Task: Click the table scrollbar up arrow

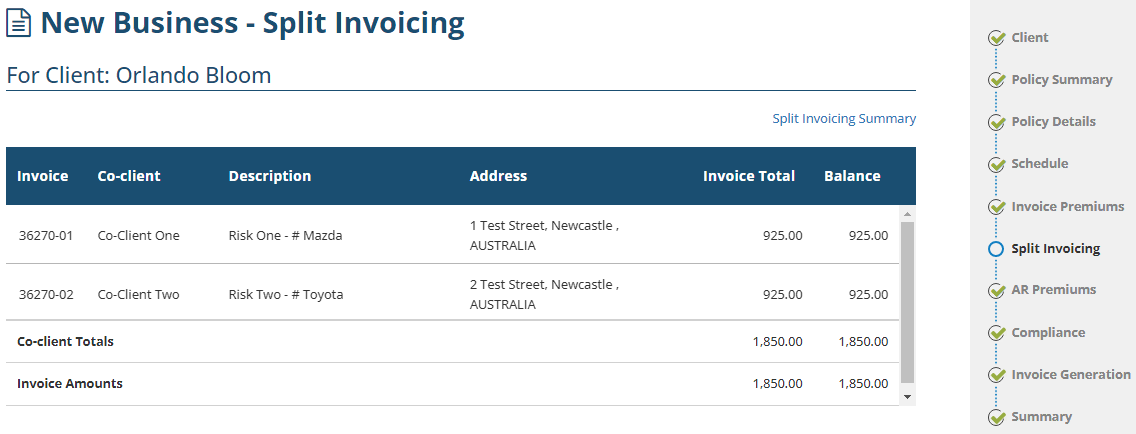Action: pos(907,214)
